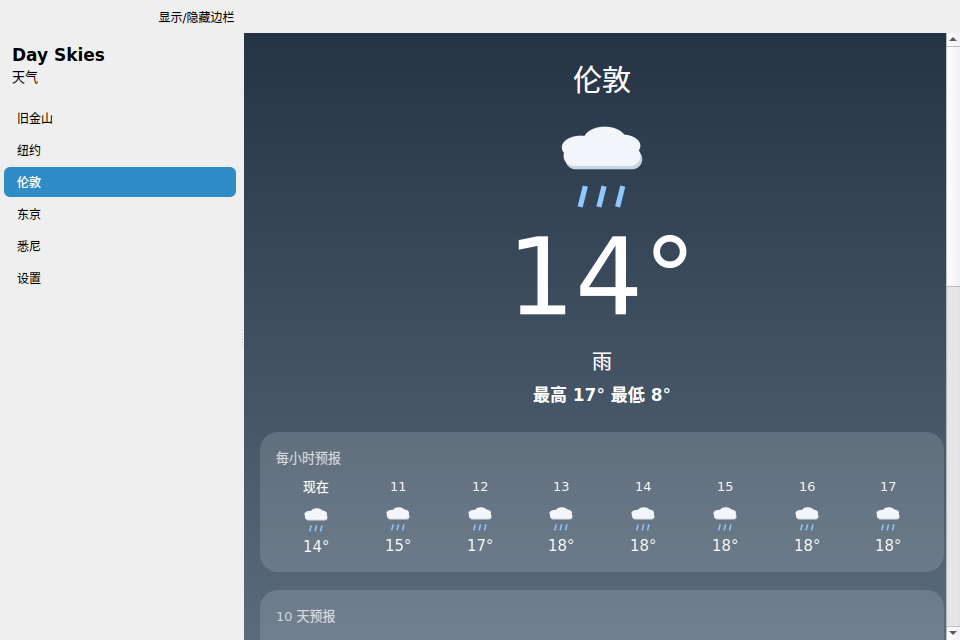Click the 伦敦 city title in main view

(602, 80)
